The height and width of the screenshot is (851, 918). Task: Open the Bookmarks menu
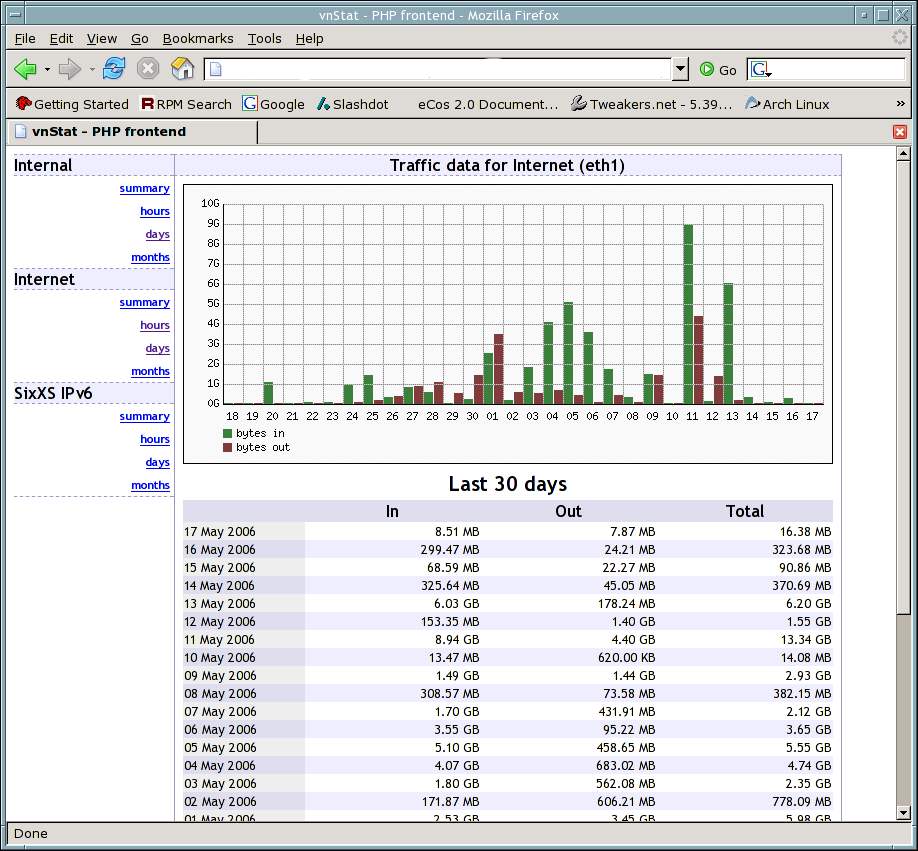[198, 39]
